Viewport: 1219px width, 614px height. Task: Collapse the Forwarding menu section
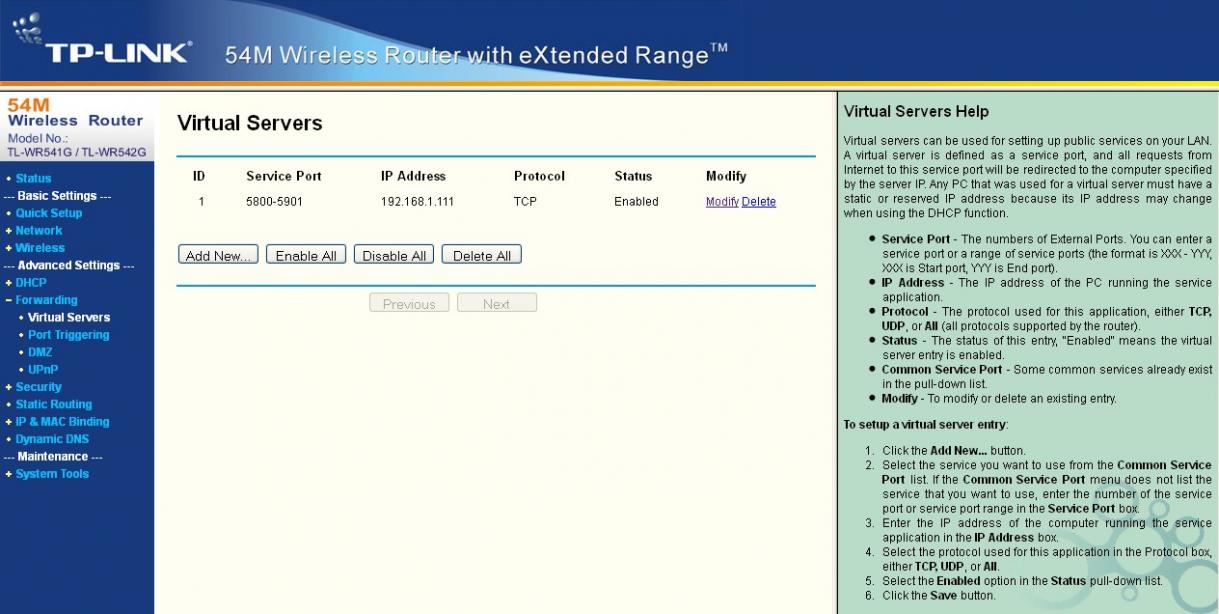coord(45,300)
